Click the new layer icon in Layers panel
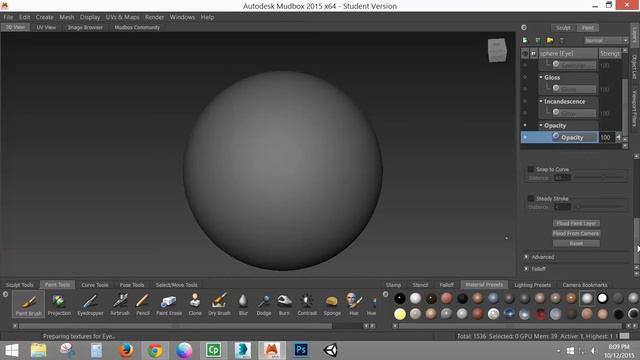The width and height of the screenshot is (640, 360). click(525, 40)
